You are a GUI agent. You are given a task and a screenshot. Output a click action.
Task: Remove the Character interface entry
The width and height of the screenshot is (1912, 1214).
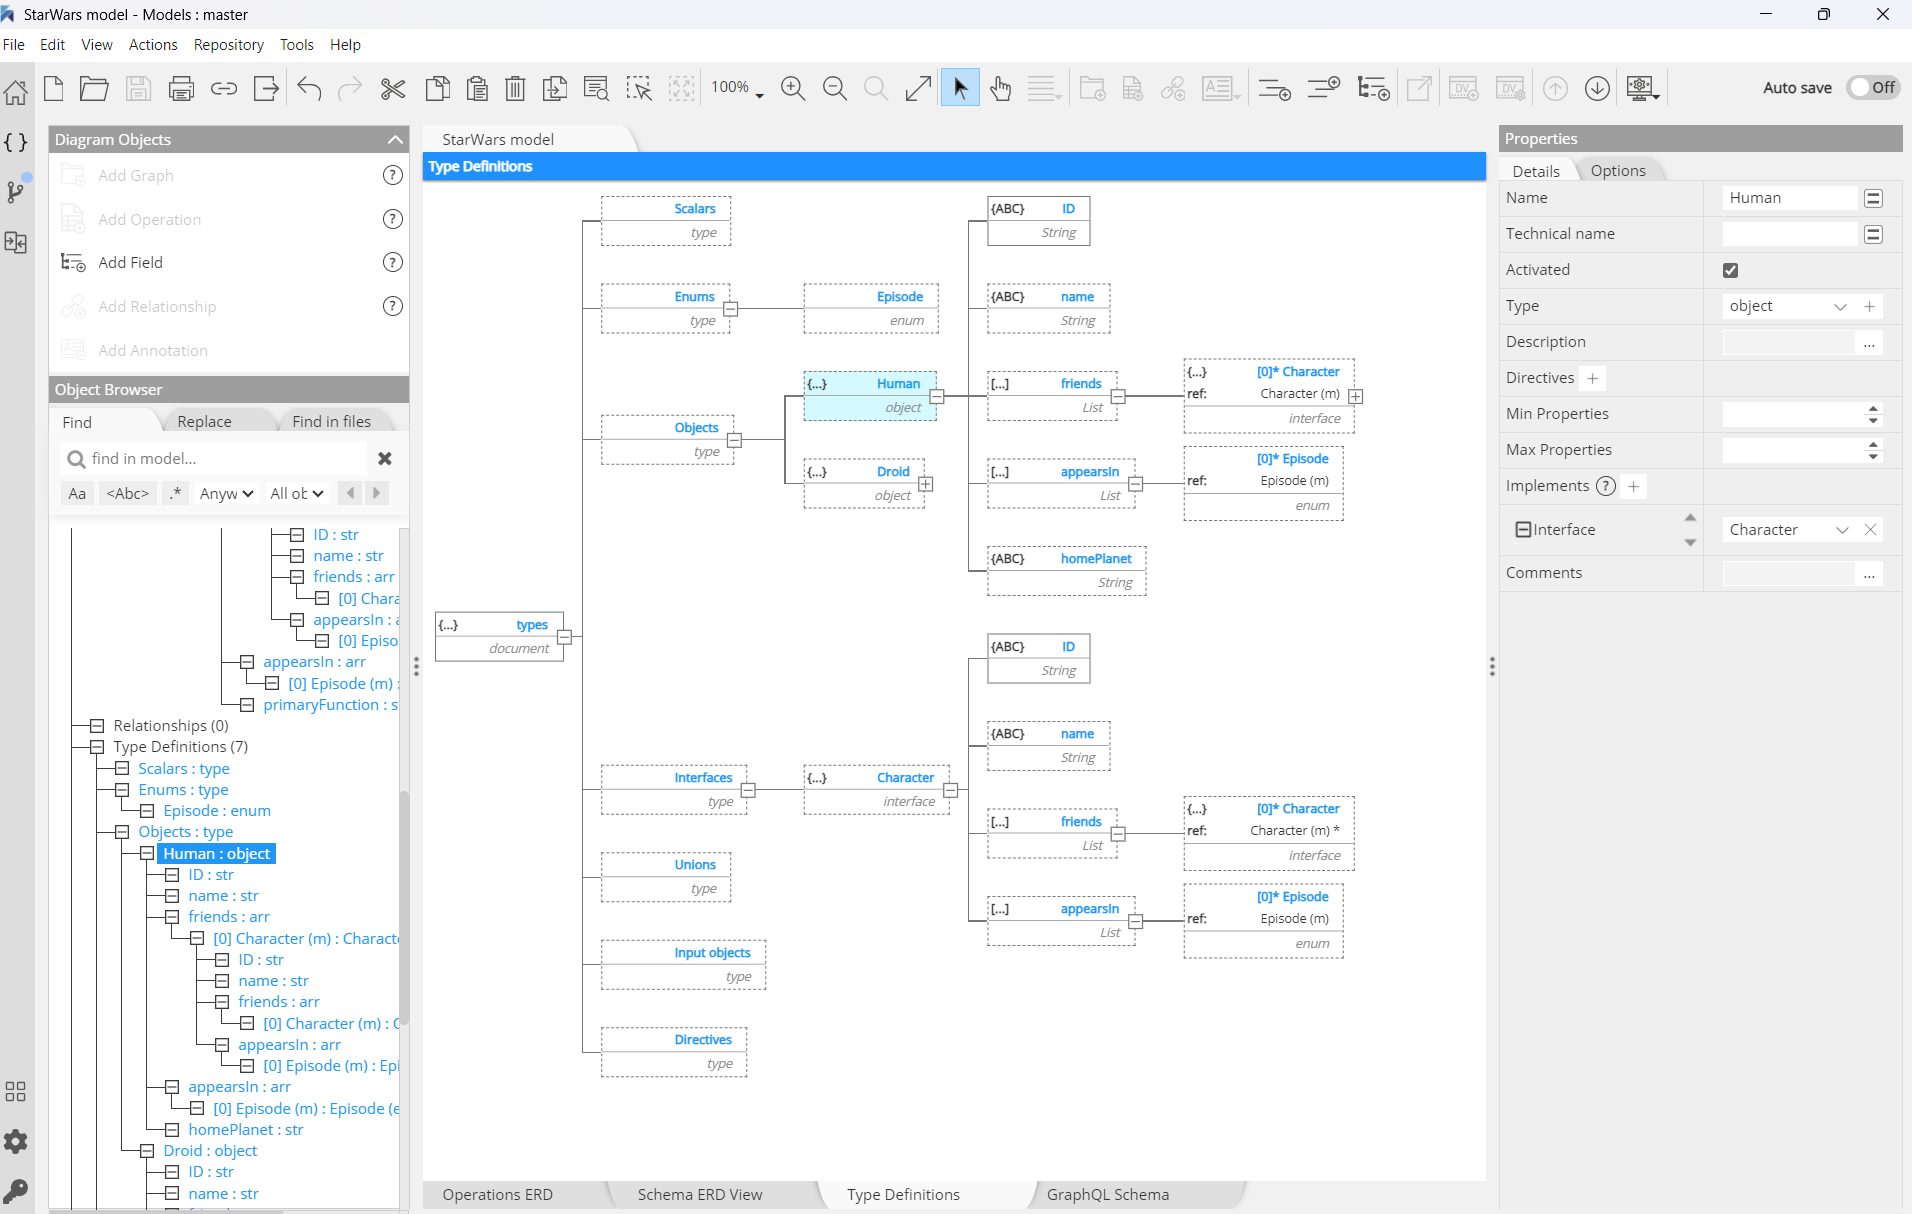pyautogui.click(x=1870, y=530)
